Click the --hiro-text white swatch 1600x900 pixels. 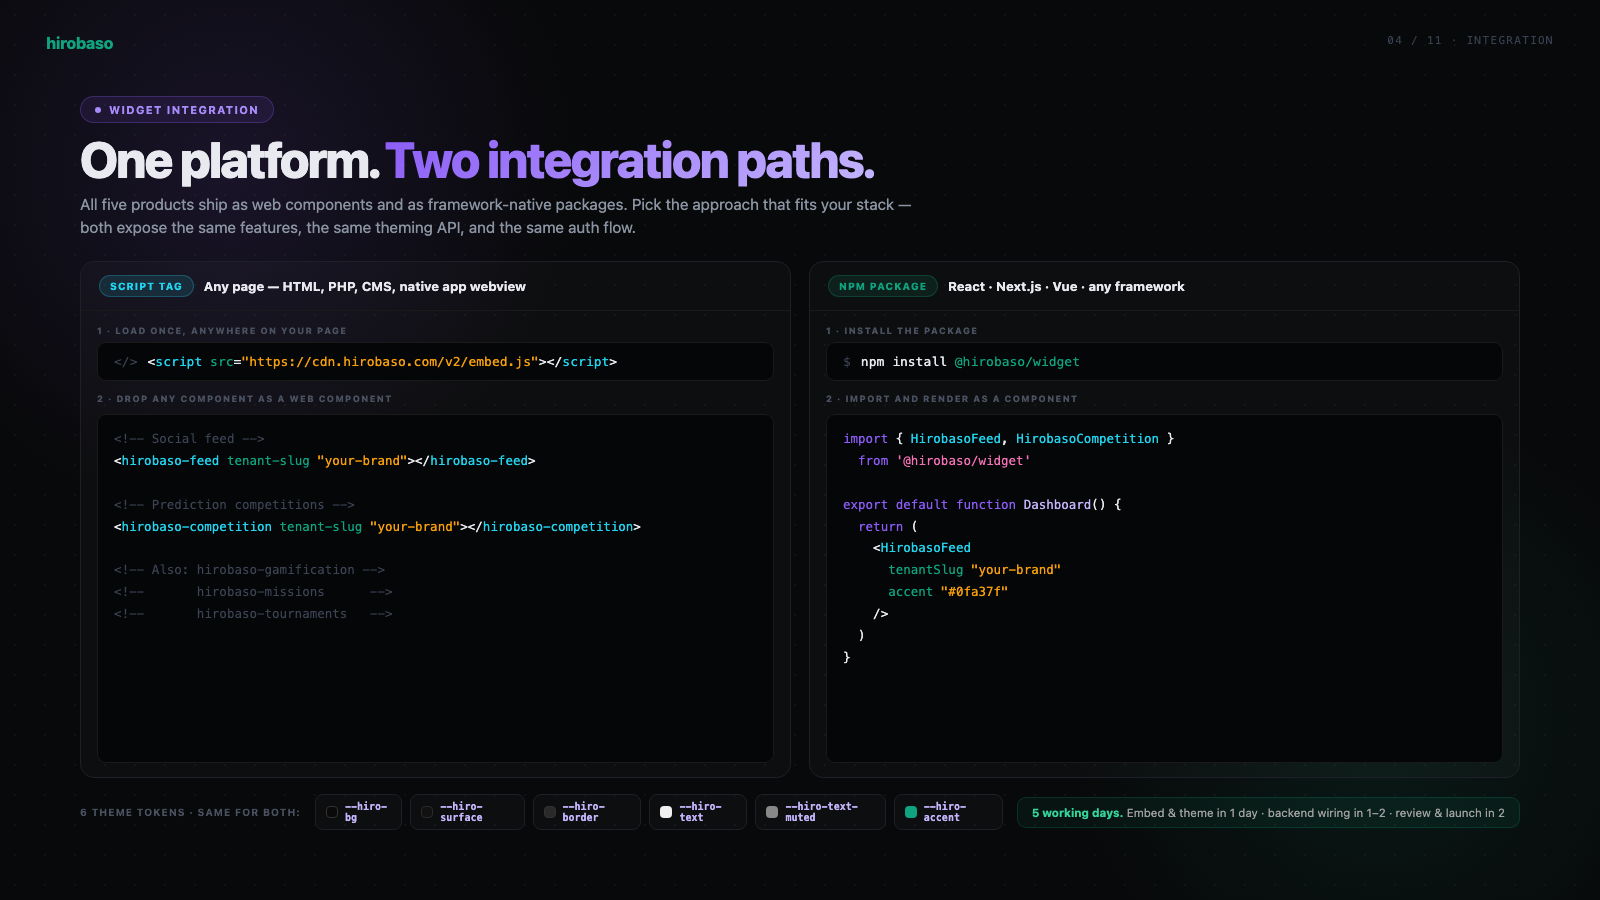click(x=666, y=812)
